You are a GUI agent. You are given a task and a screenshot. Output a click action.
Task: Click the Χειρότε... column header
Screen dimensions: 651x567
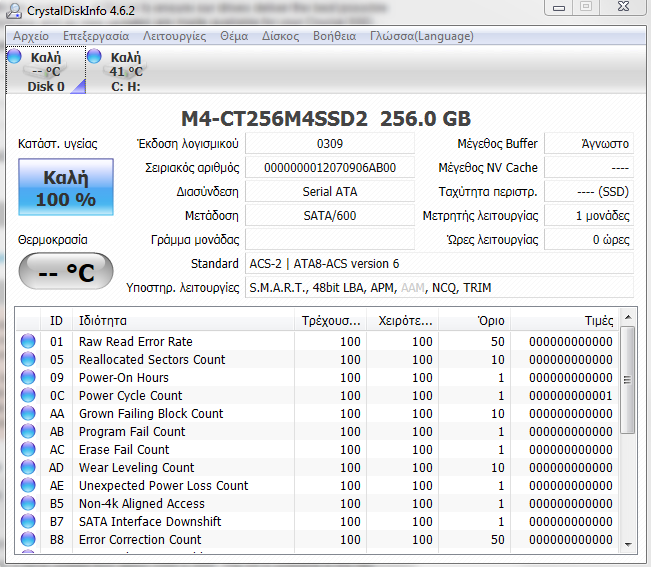[402, 320]
